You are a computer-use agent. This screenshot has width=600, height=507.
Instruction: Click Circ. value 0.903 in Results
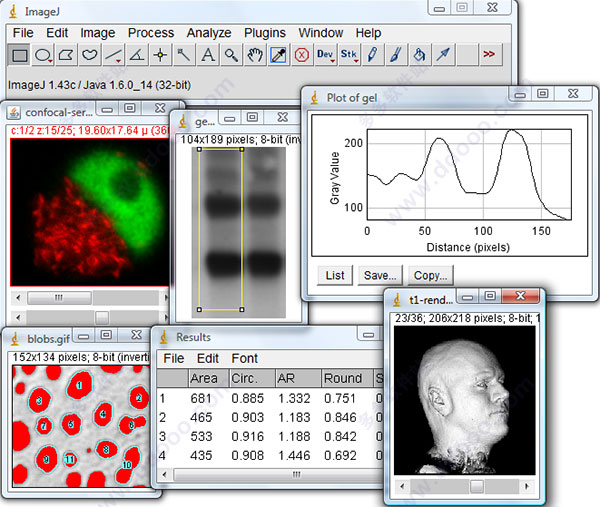point(248,417)
